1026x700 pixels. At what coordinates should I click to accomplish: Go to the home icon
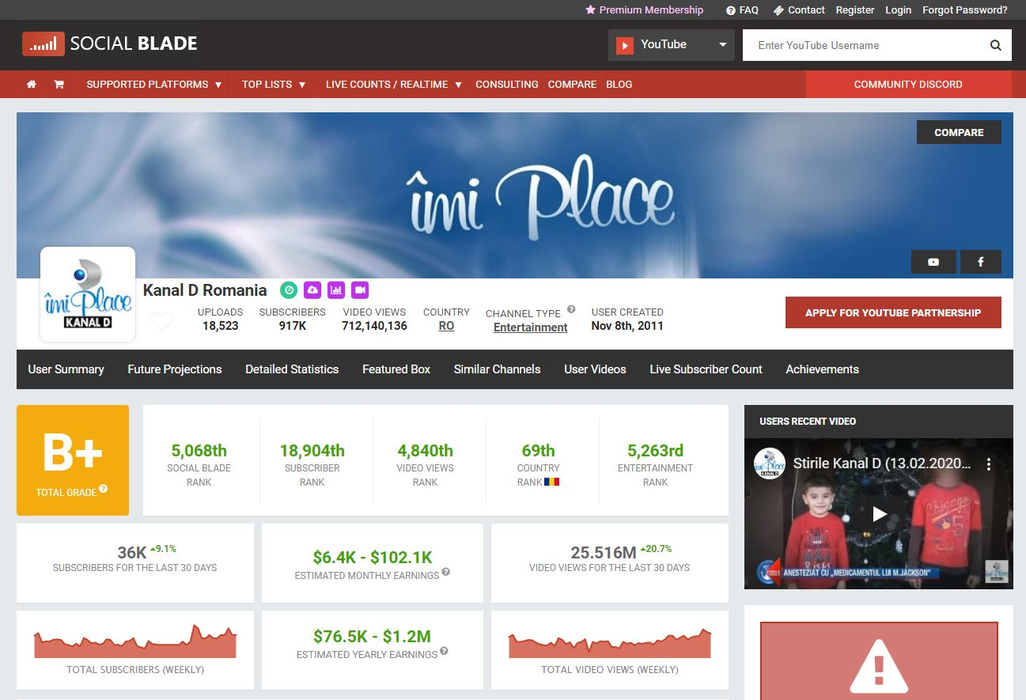31,84
